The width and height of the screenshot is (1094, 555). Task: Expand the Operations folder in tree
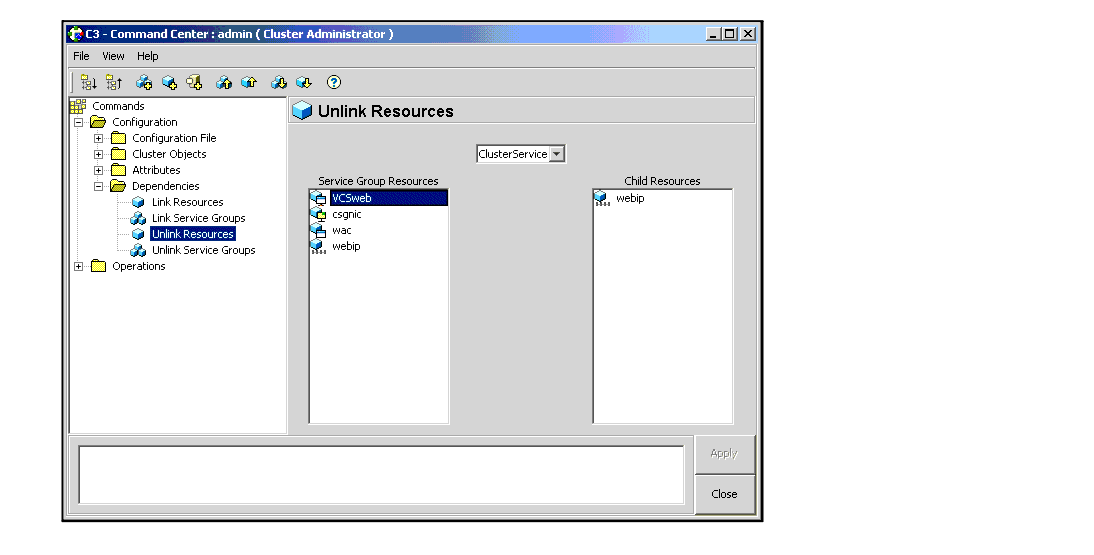[79, 266]
